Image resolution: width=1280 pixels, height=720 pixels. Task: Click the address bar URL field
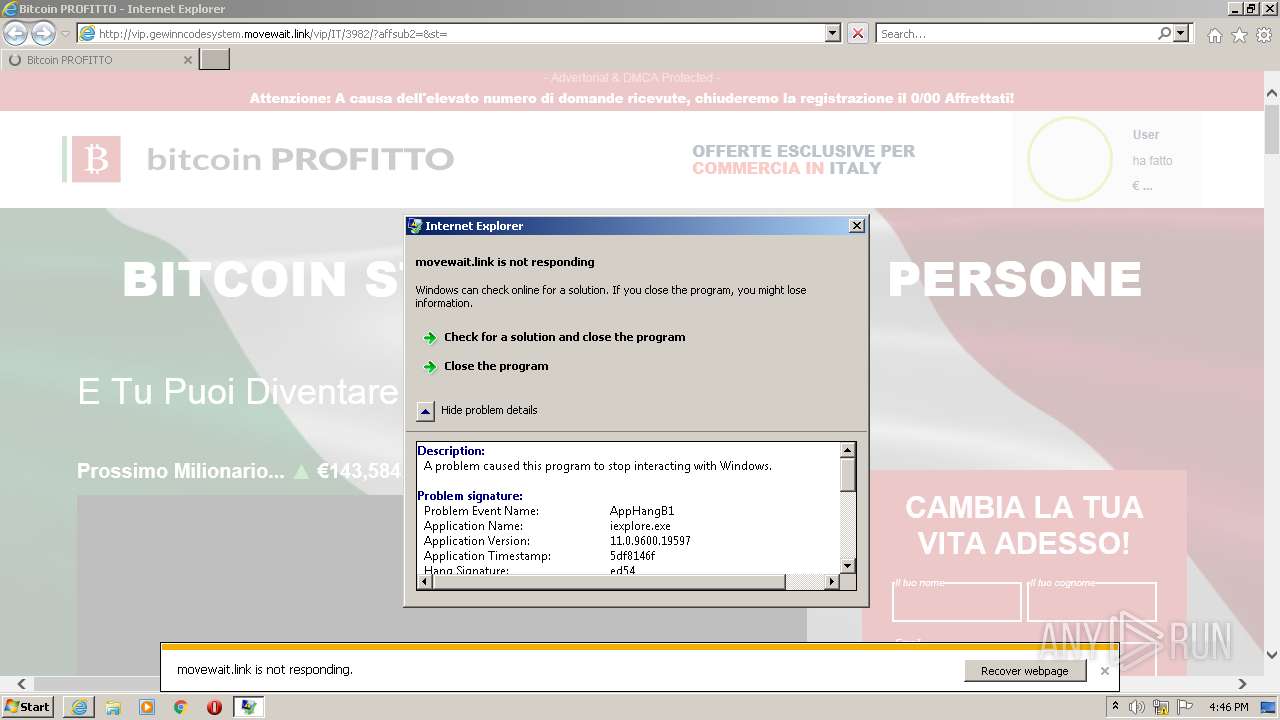451,33
